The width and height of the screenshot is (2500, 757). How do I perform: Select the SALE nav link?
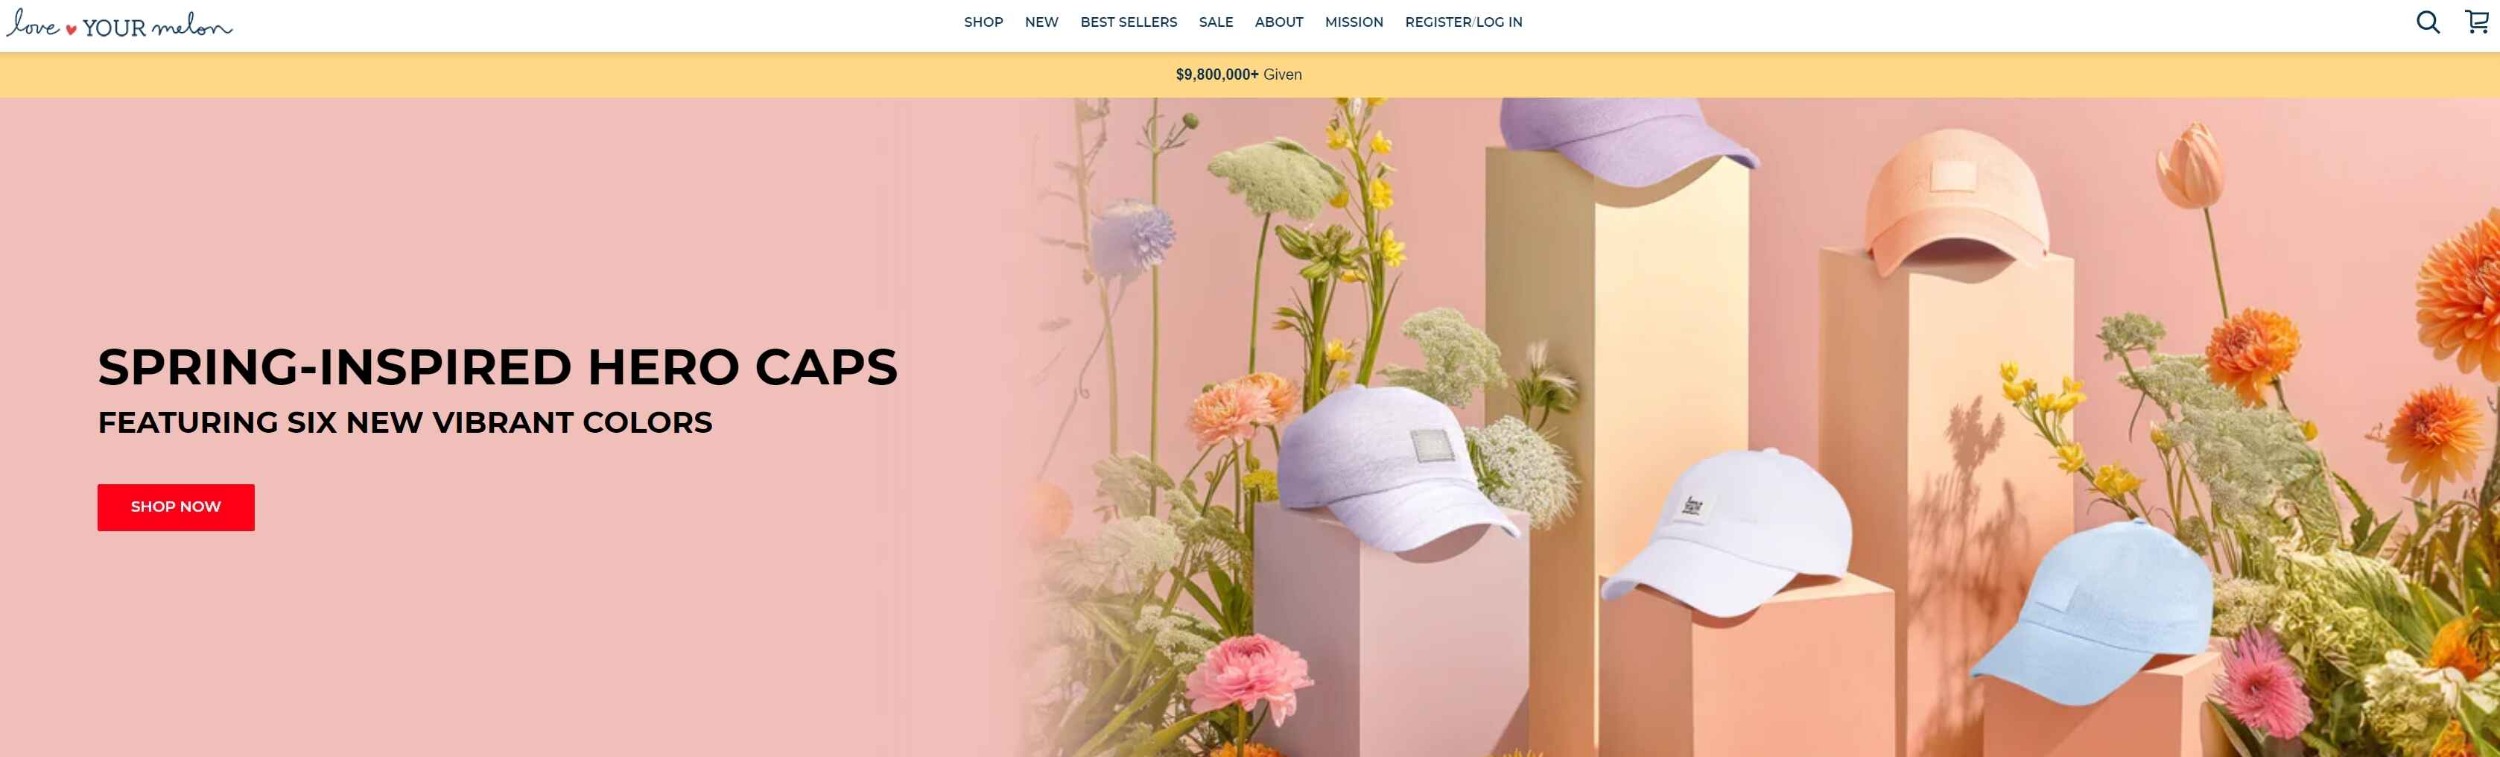pos(1215,22)
